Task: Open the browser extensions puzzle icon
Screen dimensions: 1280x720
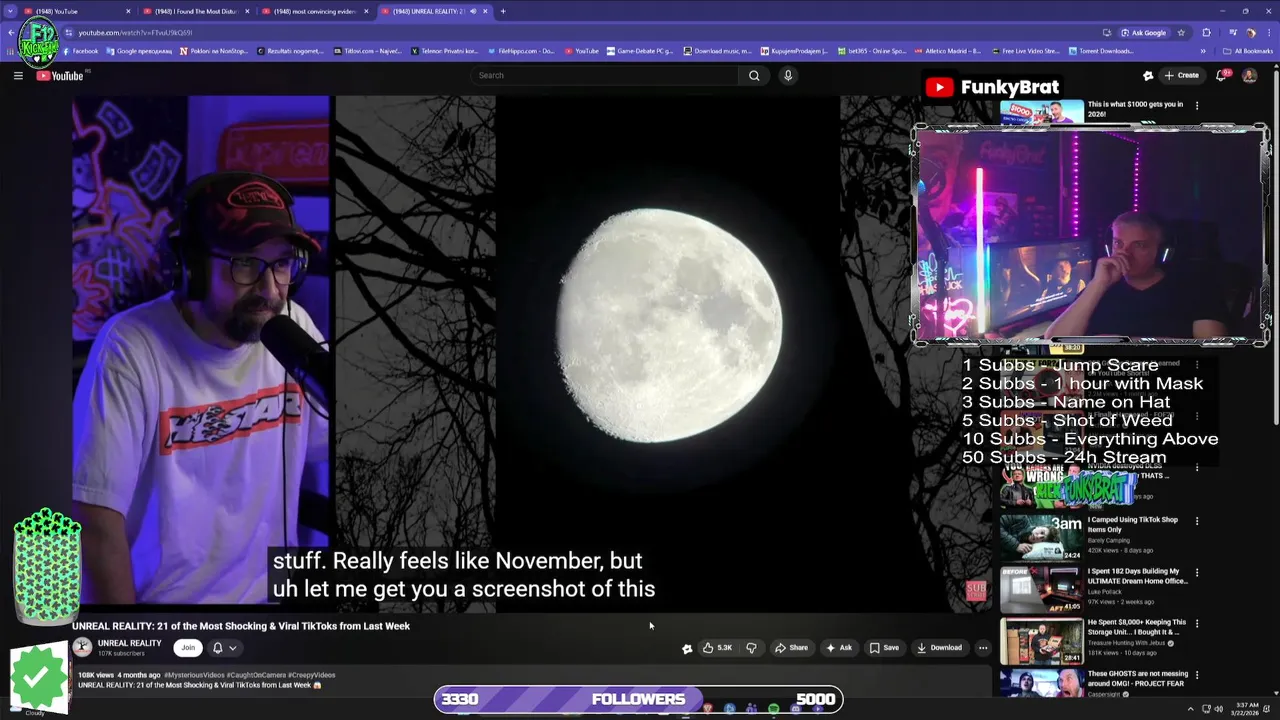Action: tap(1206, 32)
